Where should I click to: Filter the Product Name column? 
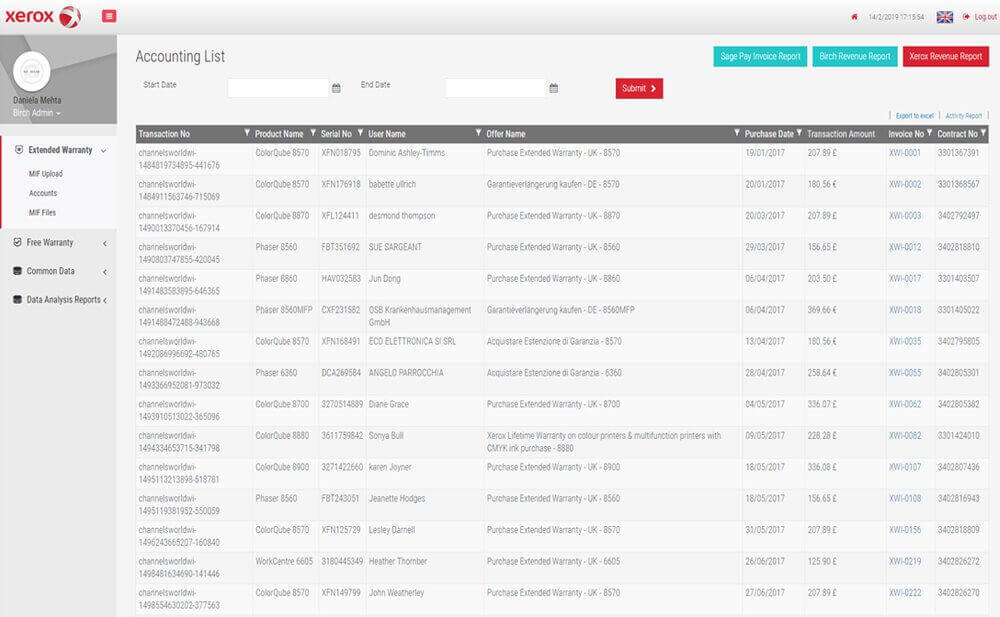[312, 133]
